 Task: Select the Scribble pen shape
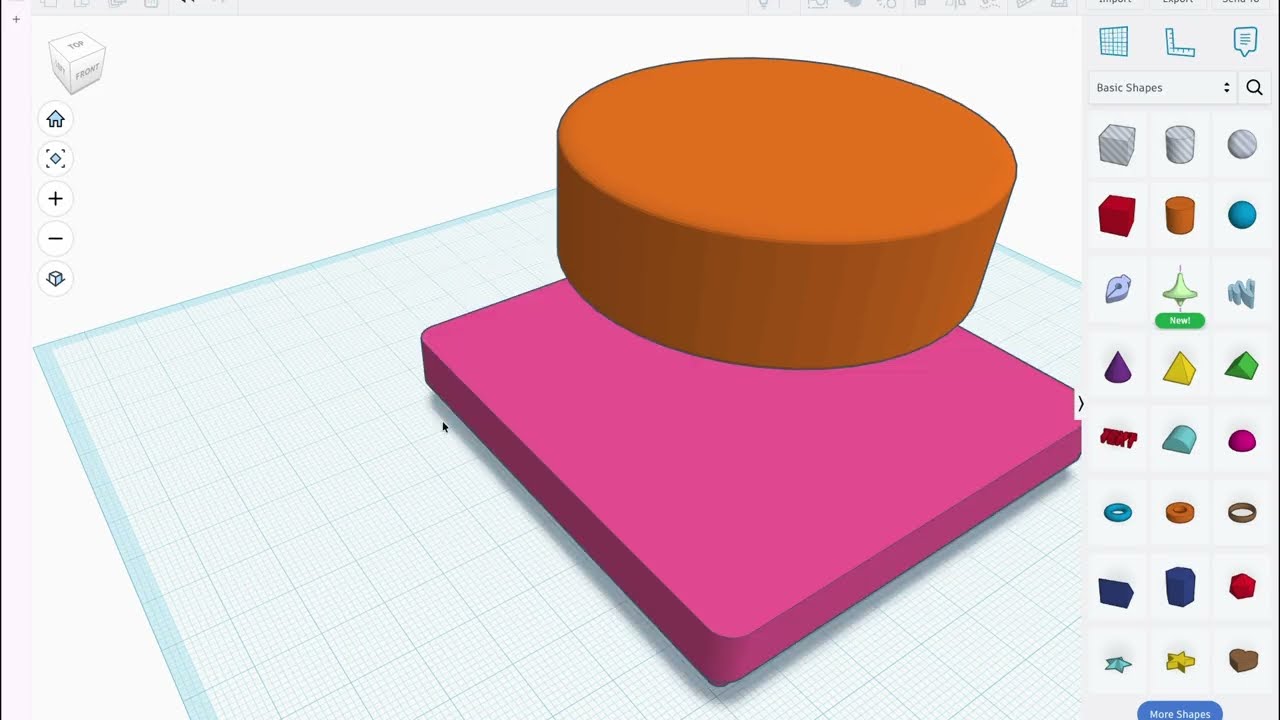point(1117,290)
